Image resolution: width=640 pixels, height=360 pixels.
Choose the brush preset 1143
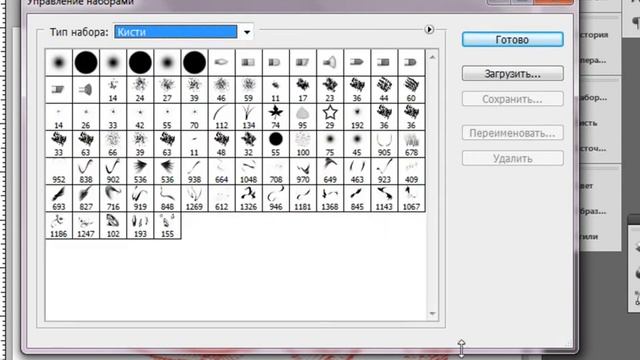click(384, 198)
